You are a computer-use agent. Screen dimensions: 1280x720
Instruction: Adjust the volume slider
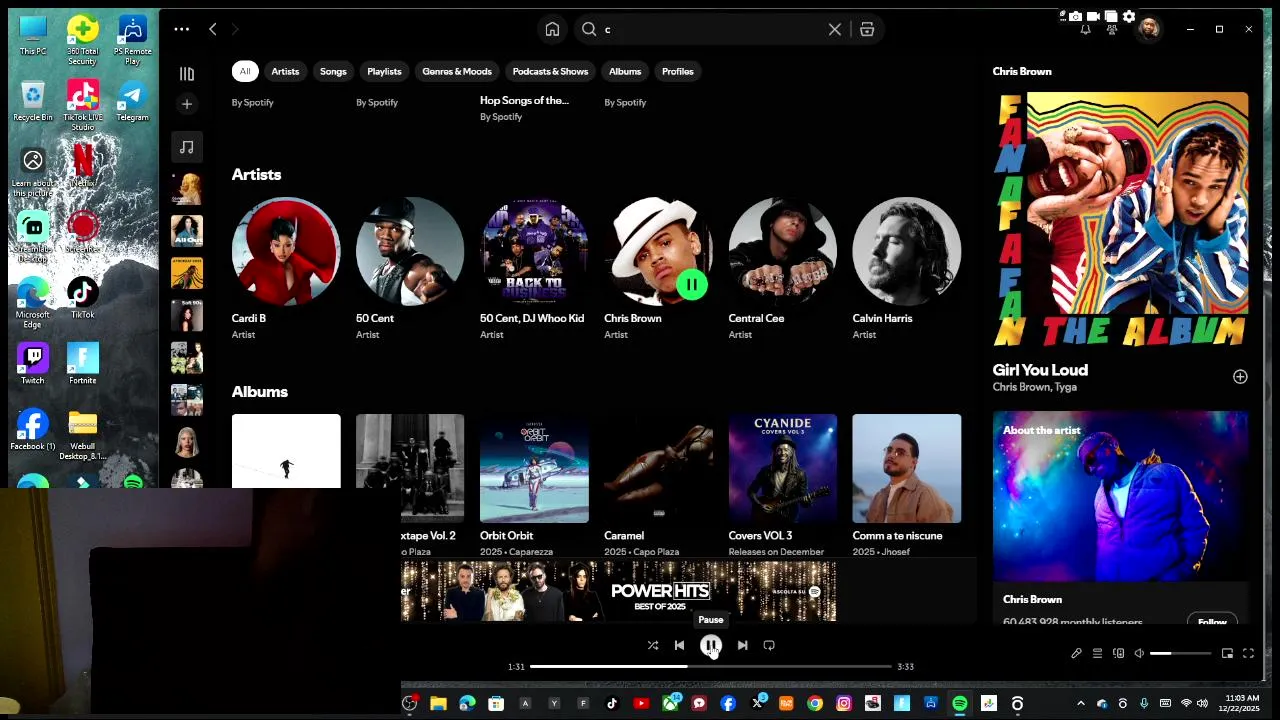[x=1180, y=653]
